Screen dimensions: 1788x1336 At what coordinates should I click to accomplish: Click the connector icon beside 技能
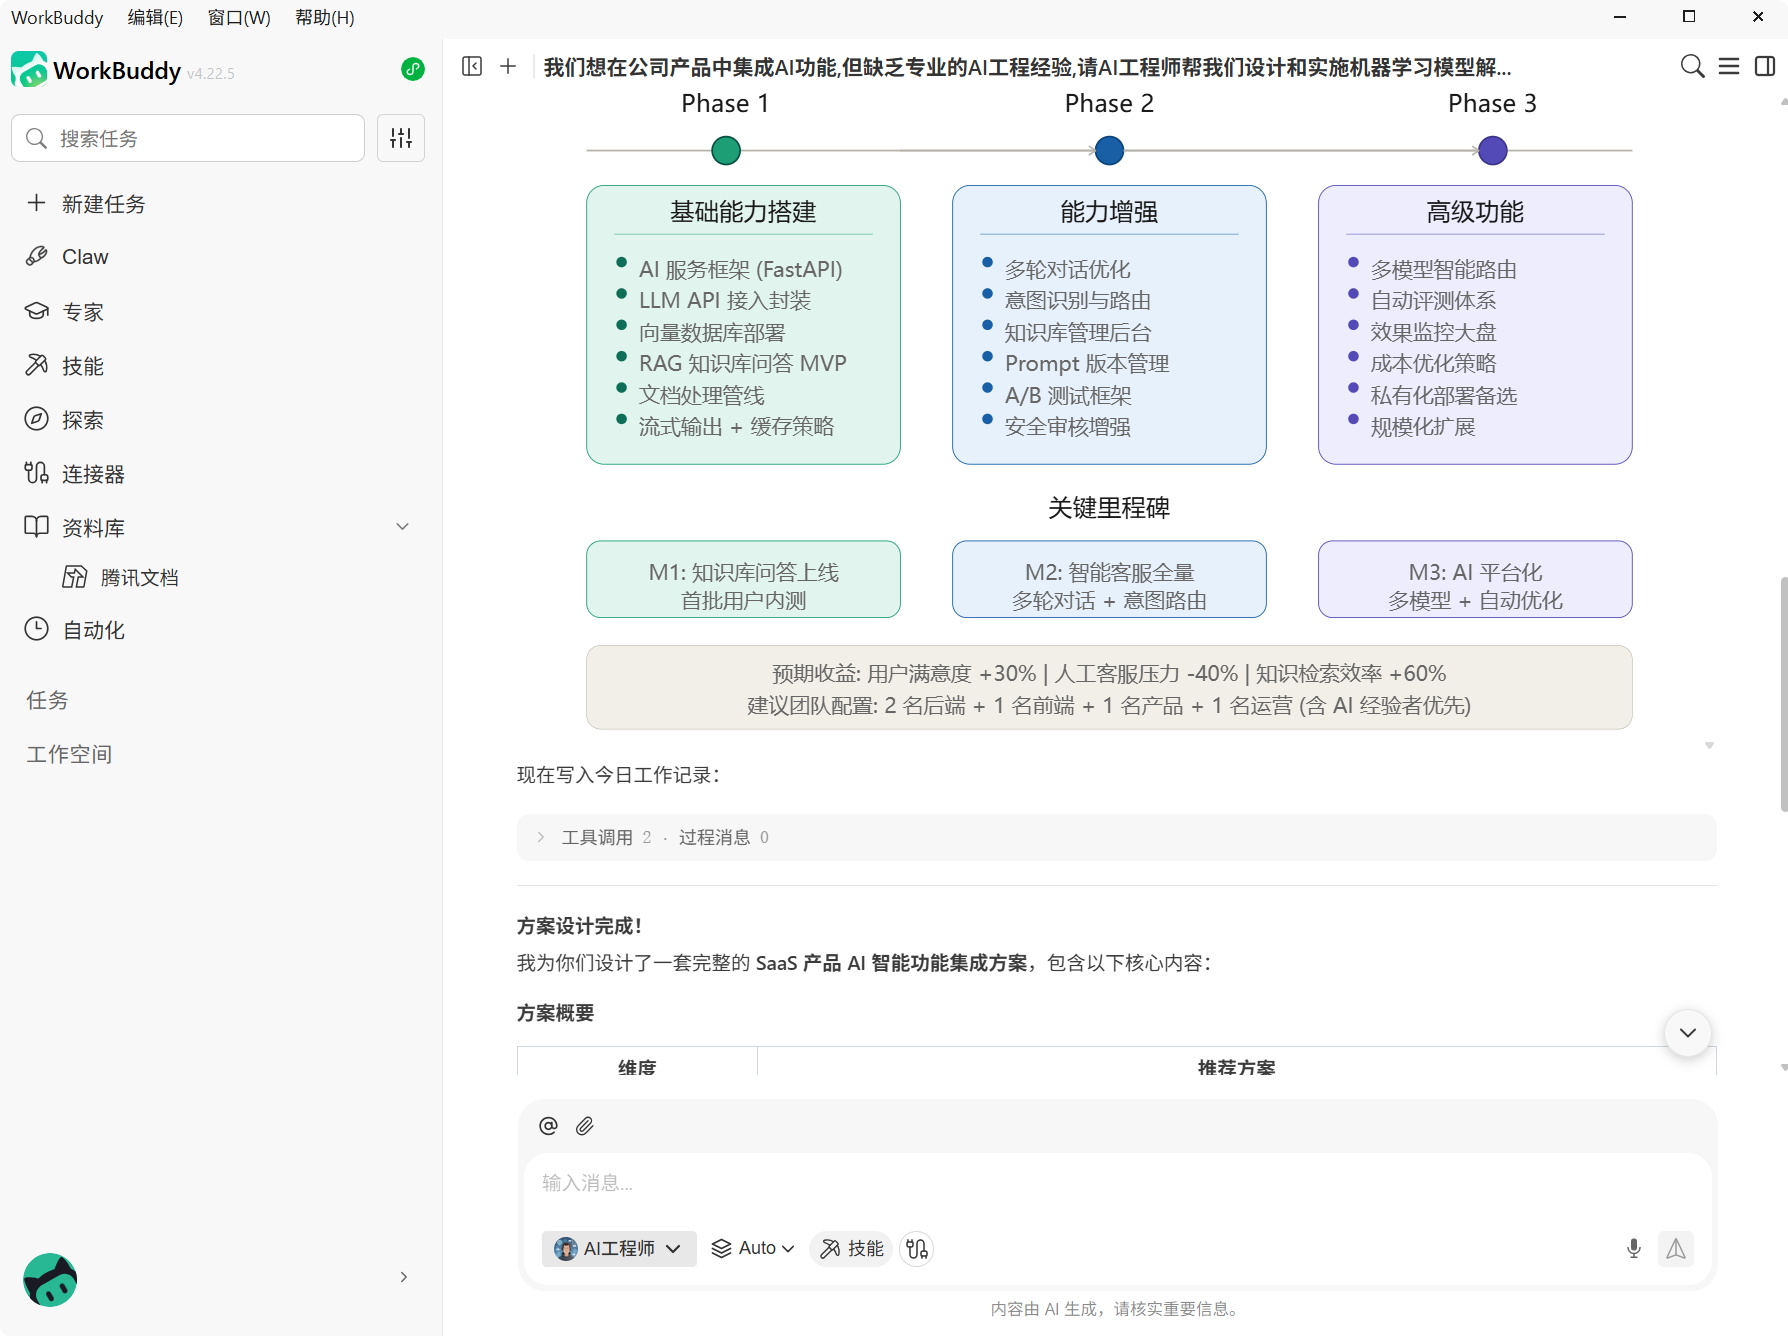pos(917,1248)
